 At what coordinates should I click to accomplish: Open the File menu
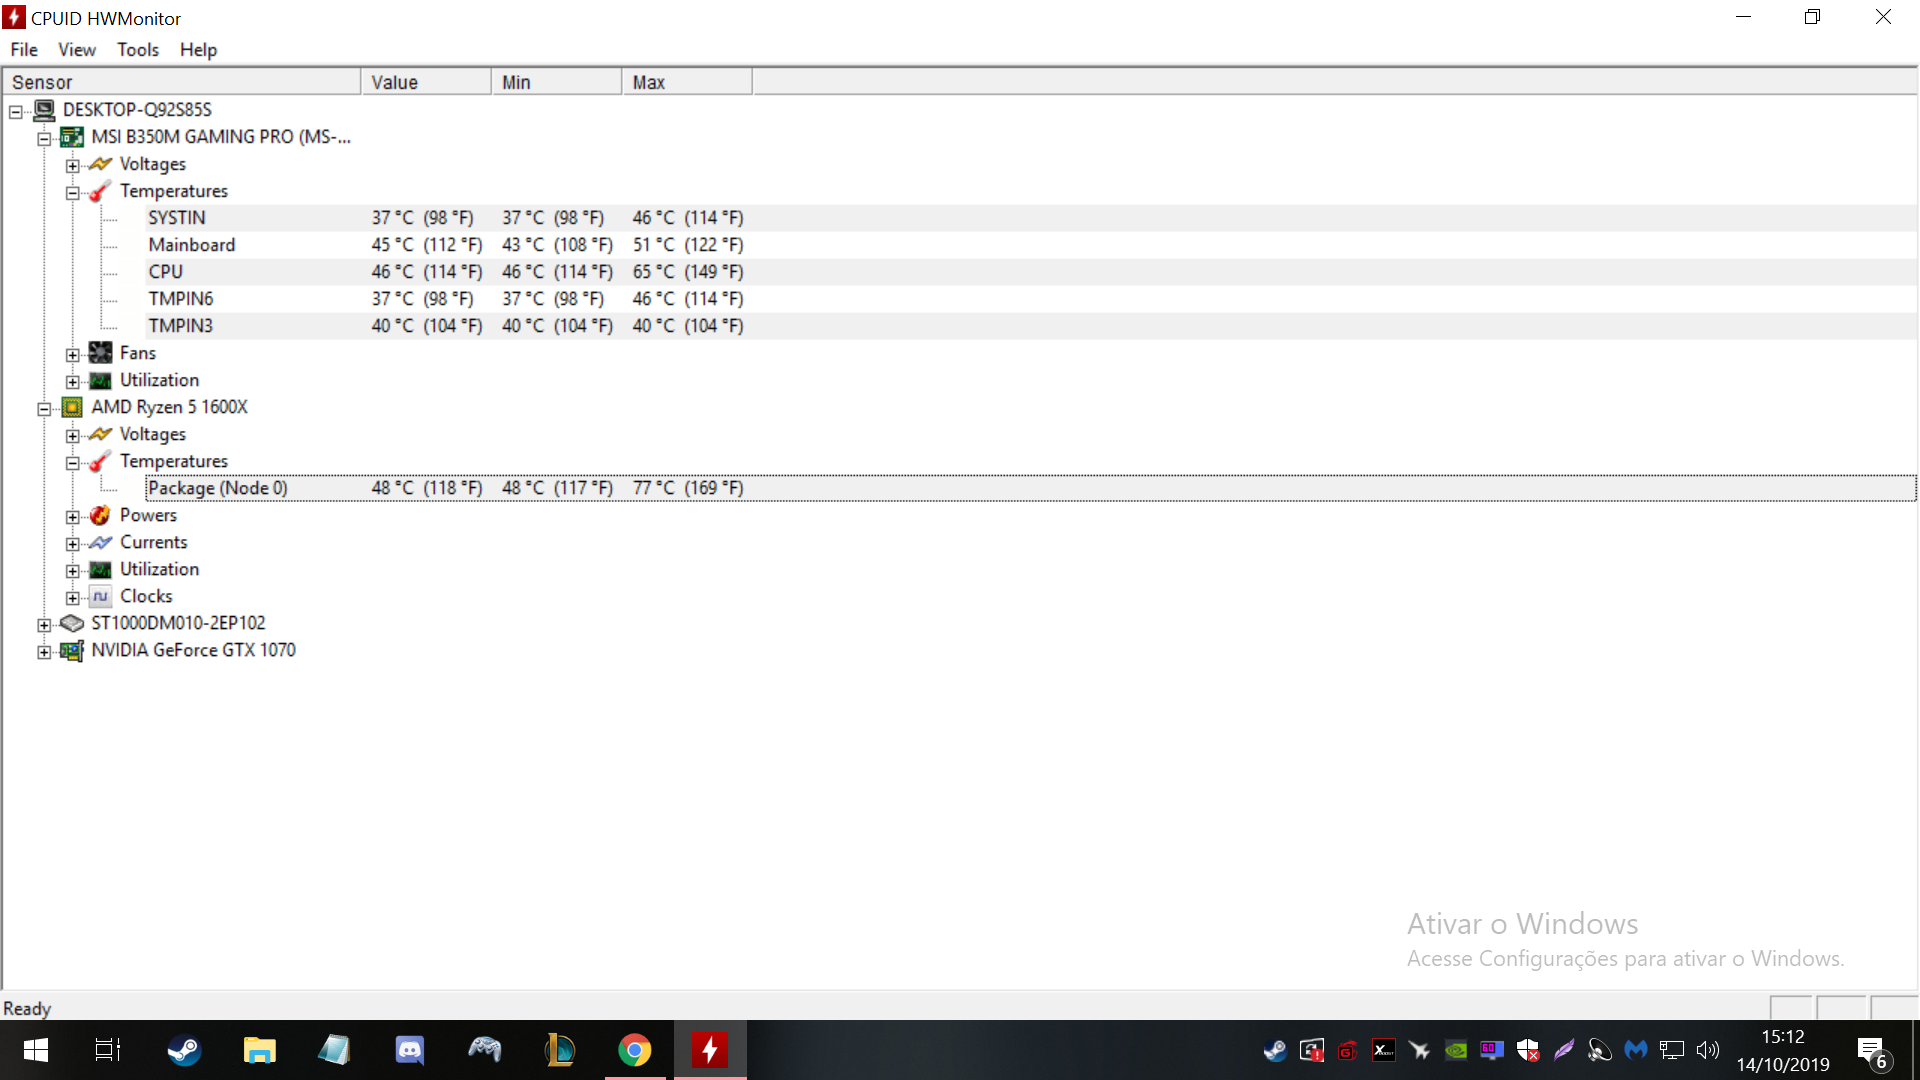click(24, 49)
